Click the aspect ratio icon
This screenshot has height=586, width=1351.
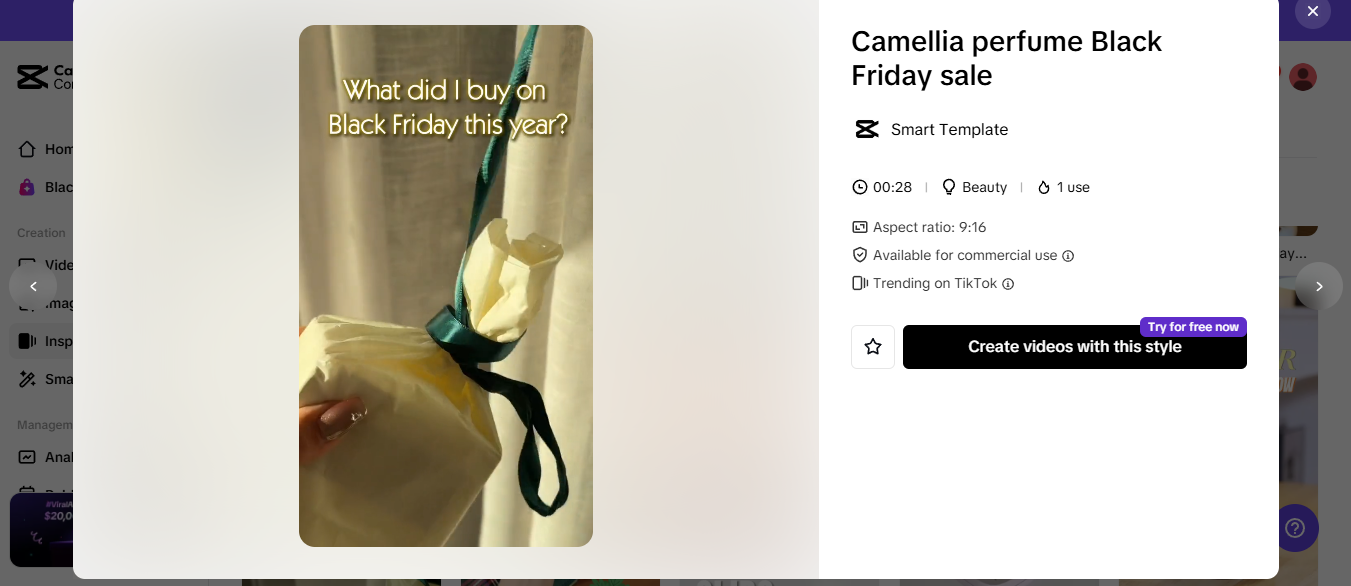(859, 227)
